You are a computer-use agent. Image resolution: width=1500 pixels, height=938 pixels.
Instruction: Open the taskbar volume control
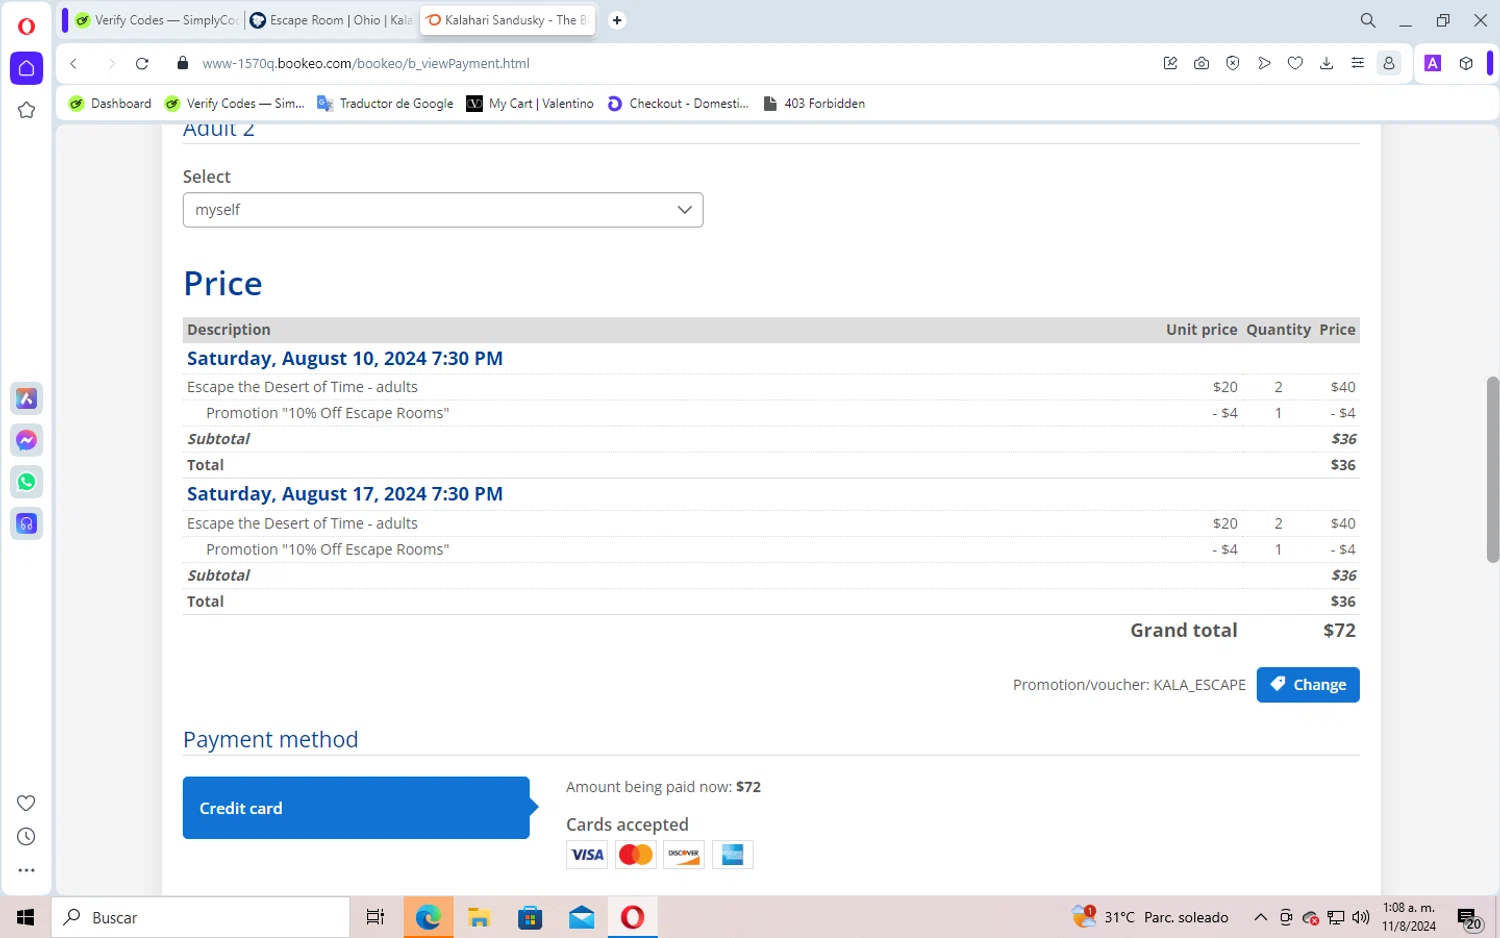(x=1361, y=917)
